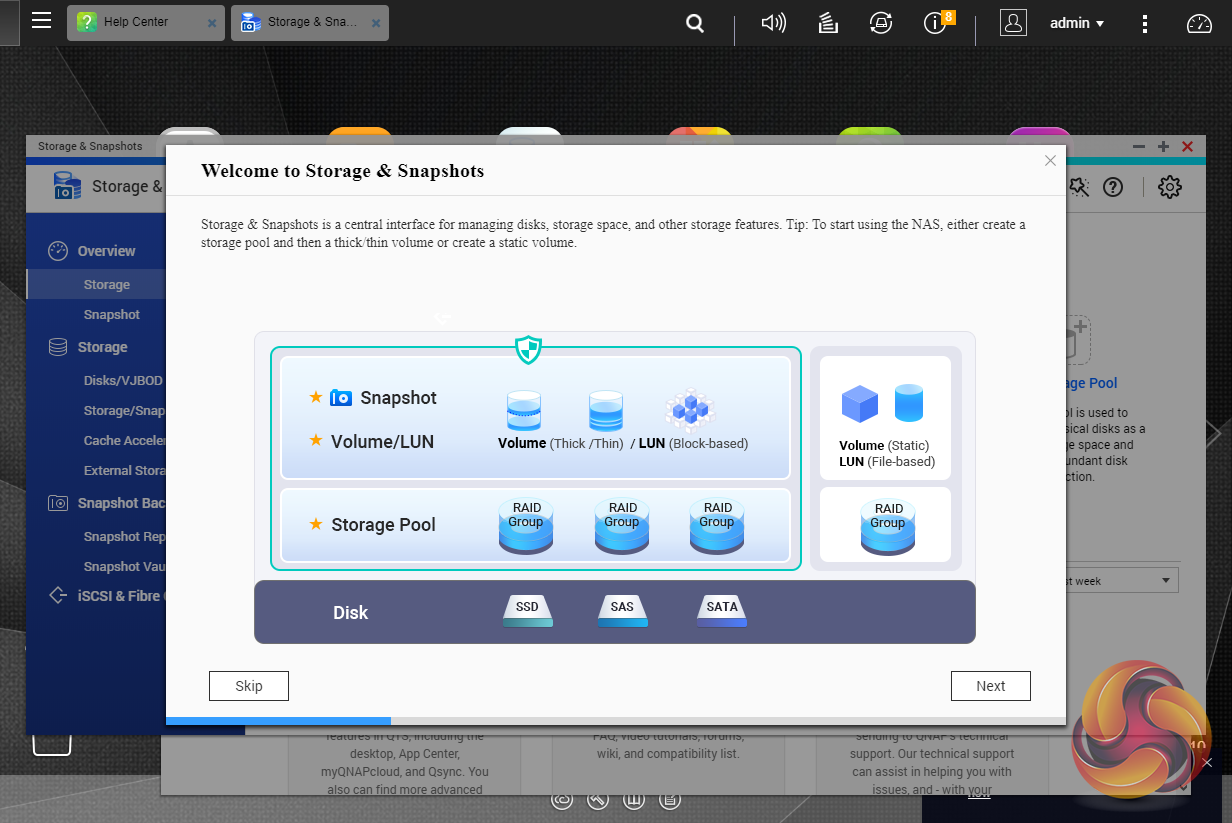The width and height of the screenshot is (1232, 823).
Task: Close the Storage & Snapshots window
Action: tap(1187, 147)
